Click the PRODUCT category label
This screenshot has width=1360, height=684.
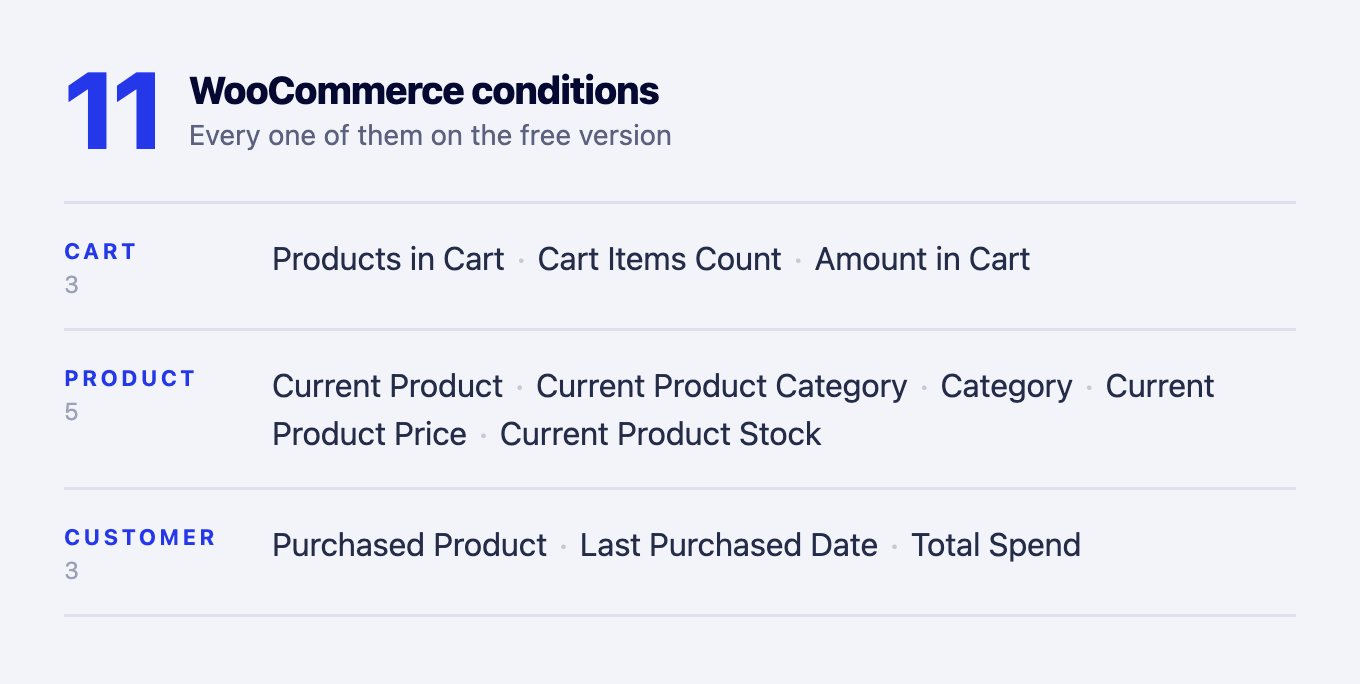(x=130, y=379)
